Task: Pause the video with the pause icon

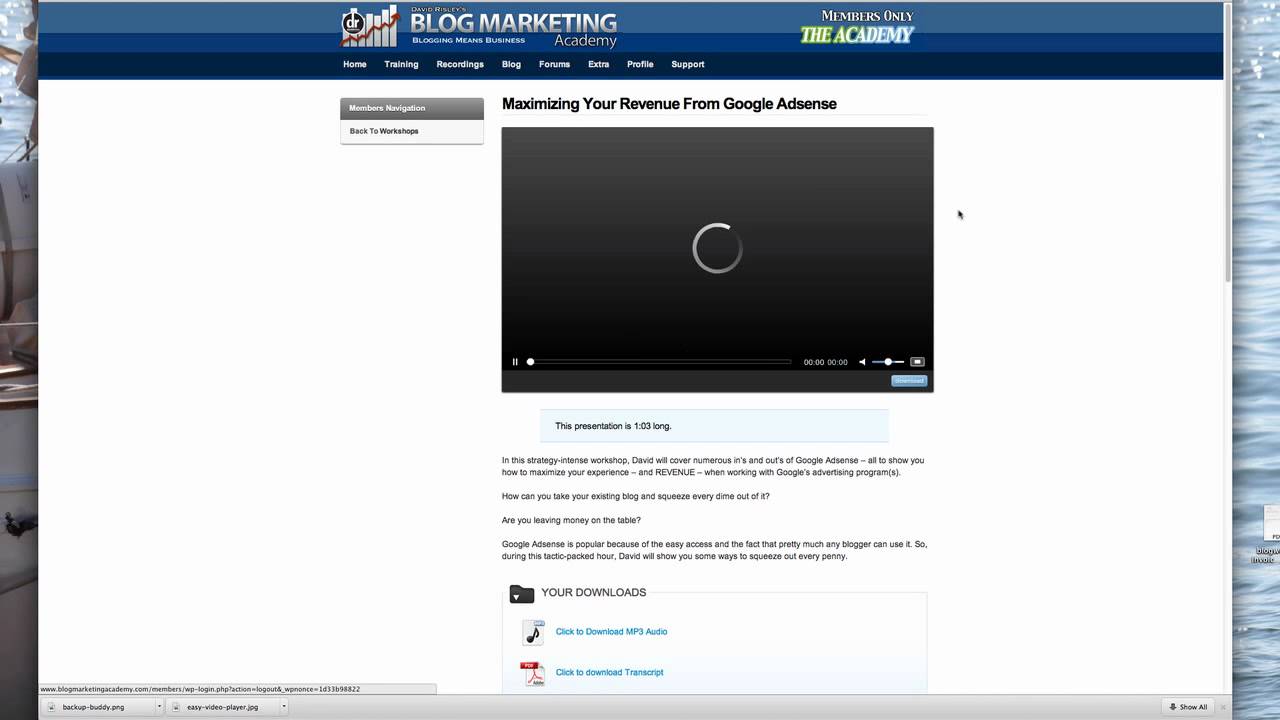Action: [515, 362]
